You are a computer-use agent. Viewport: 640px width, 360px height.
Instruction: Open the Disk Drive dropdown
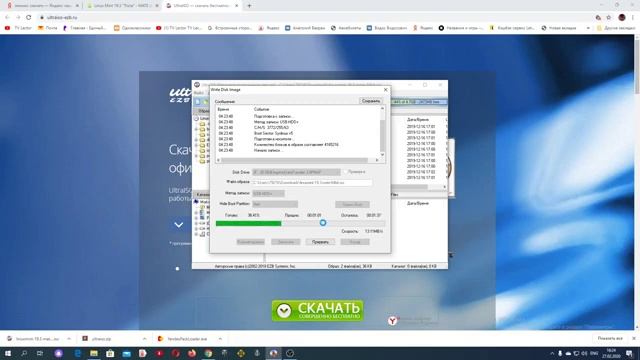click(296, 172)
